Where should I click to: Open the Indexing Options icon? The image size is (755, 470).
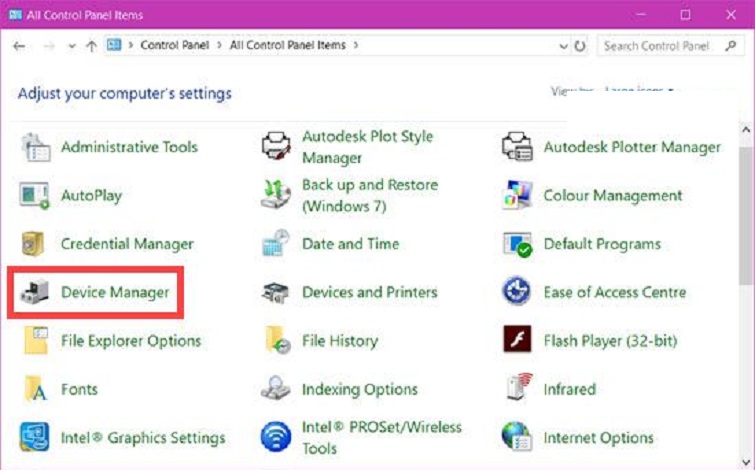276,388
